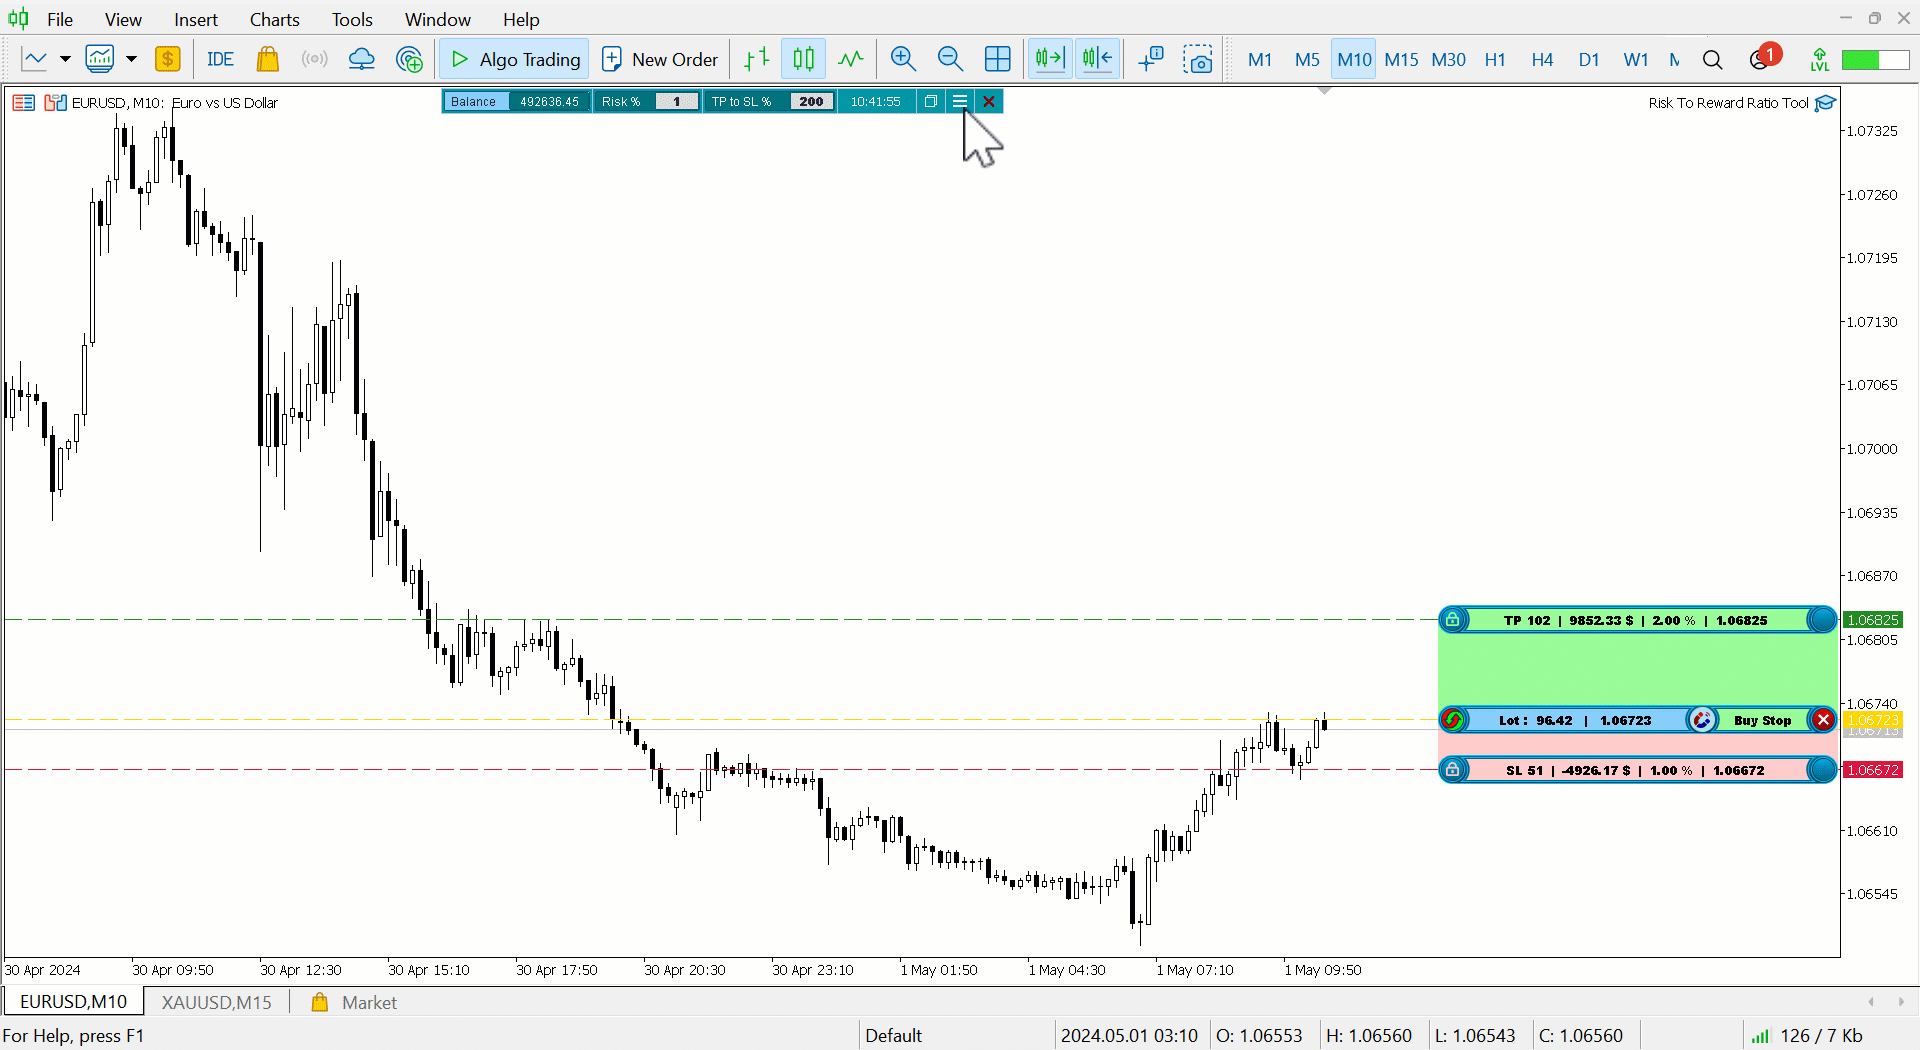Unlock the TP 102 line lock
The image size is (1920, 1050).
(x=1452, y=619)
